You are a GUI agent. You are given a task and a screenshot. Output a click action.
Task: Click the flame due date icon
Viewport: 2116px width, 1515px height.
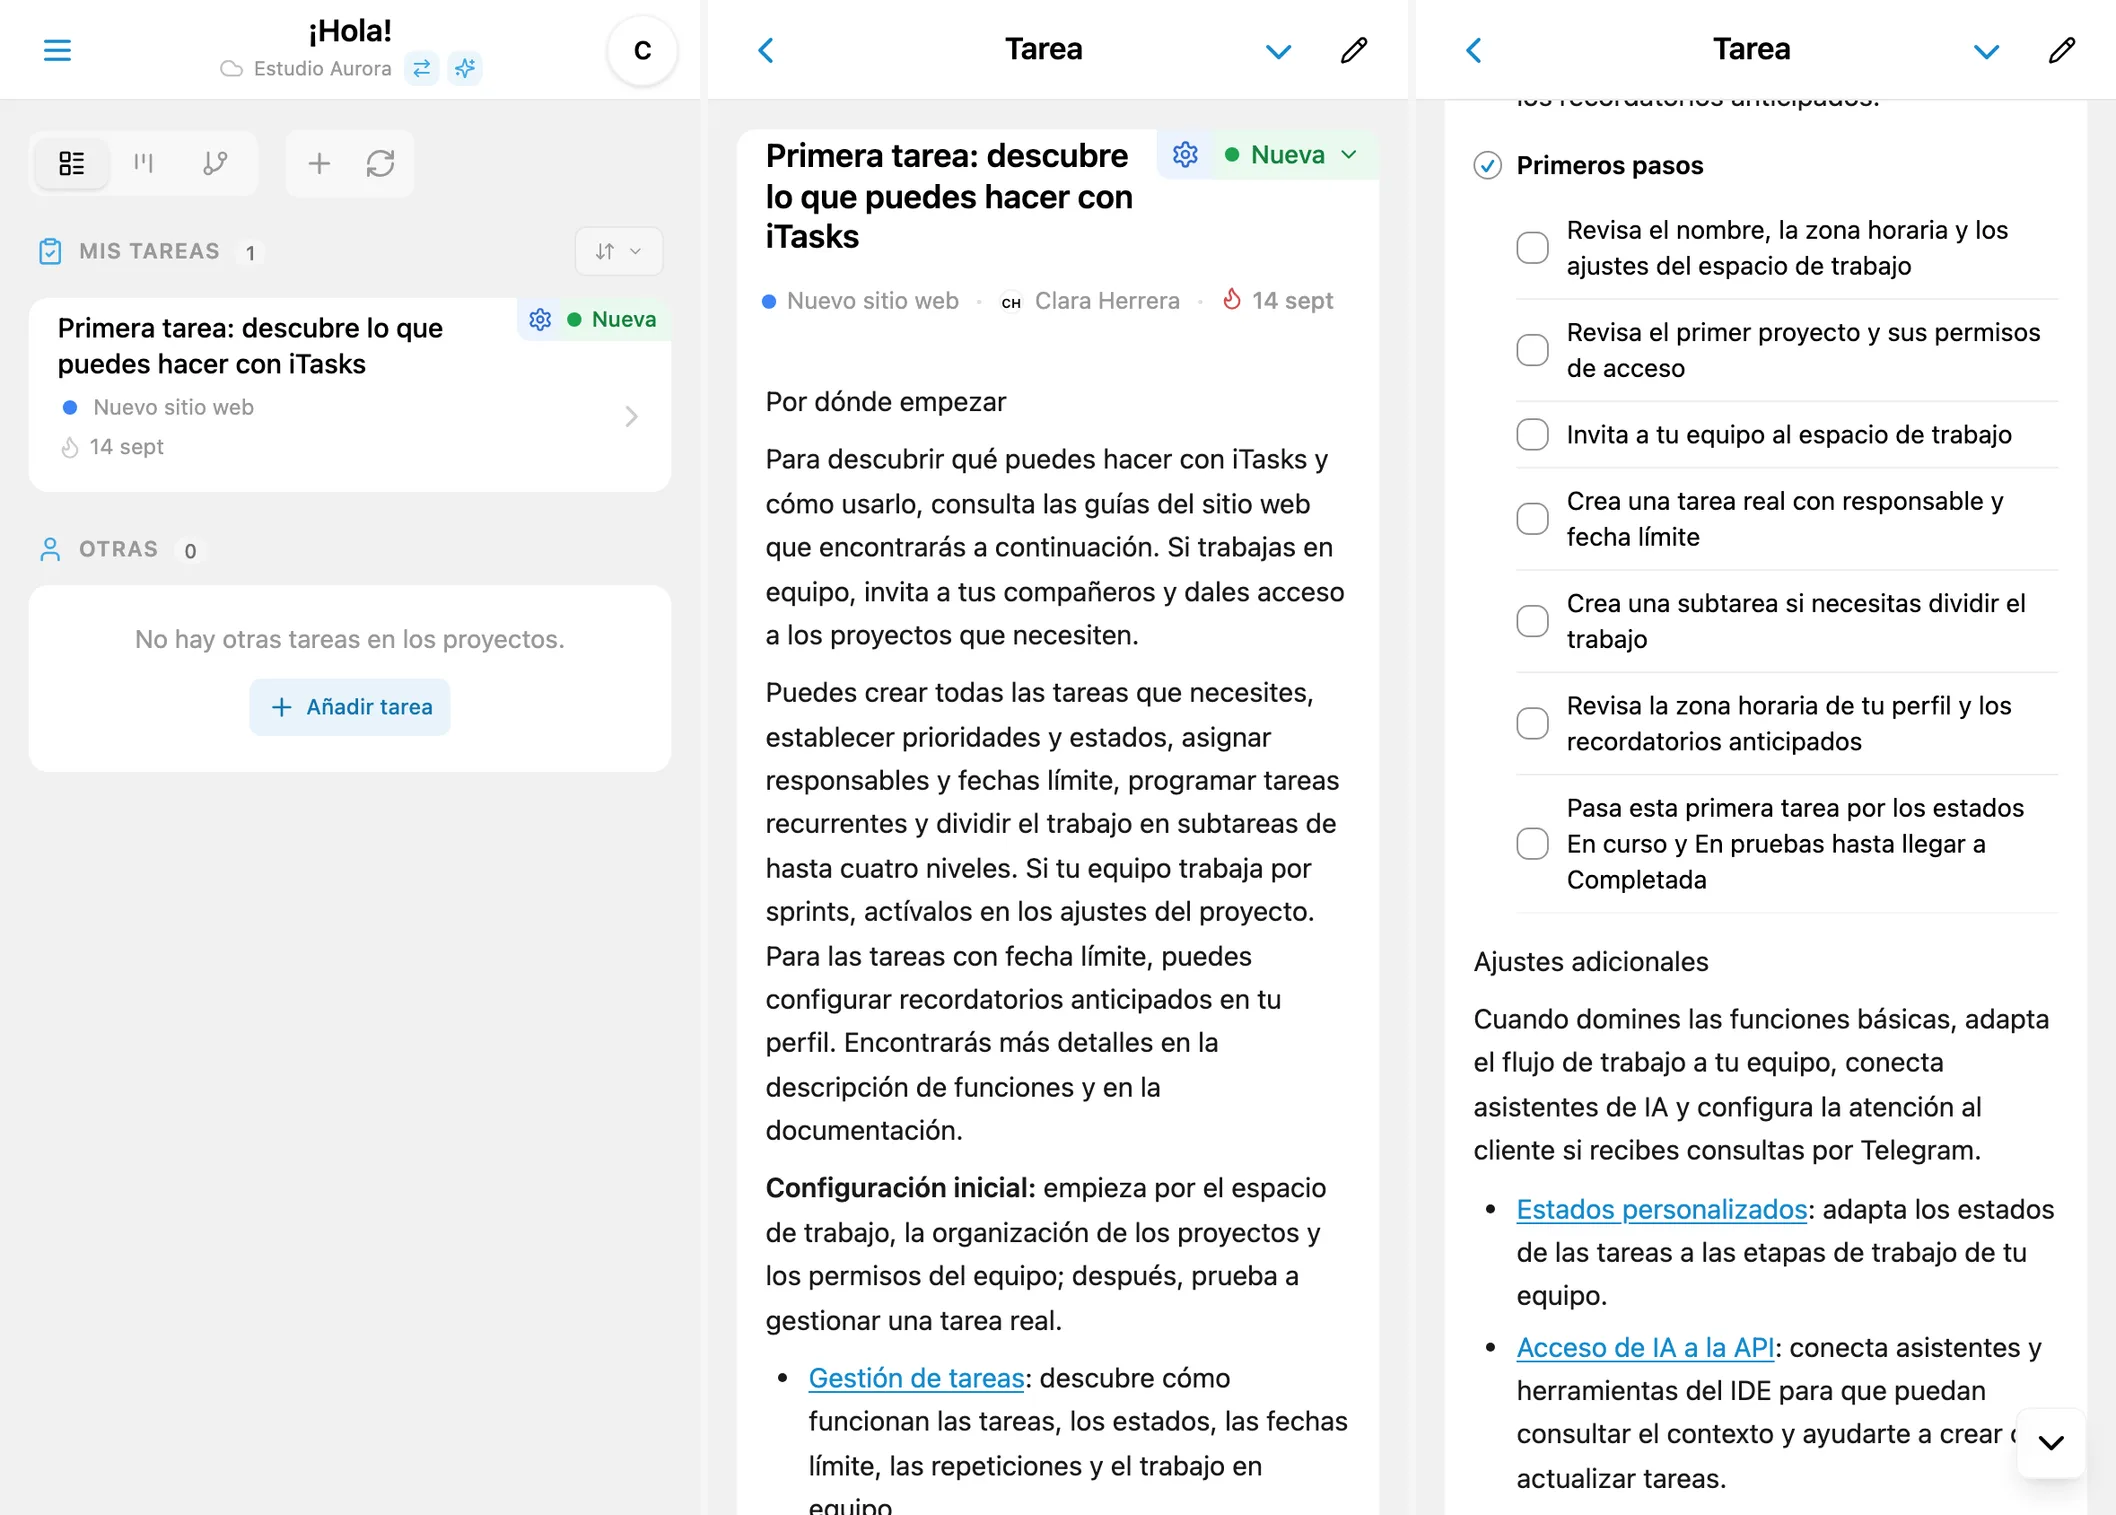coord(1232,299)
